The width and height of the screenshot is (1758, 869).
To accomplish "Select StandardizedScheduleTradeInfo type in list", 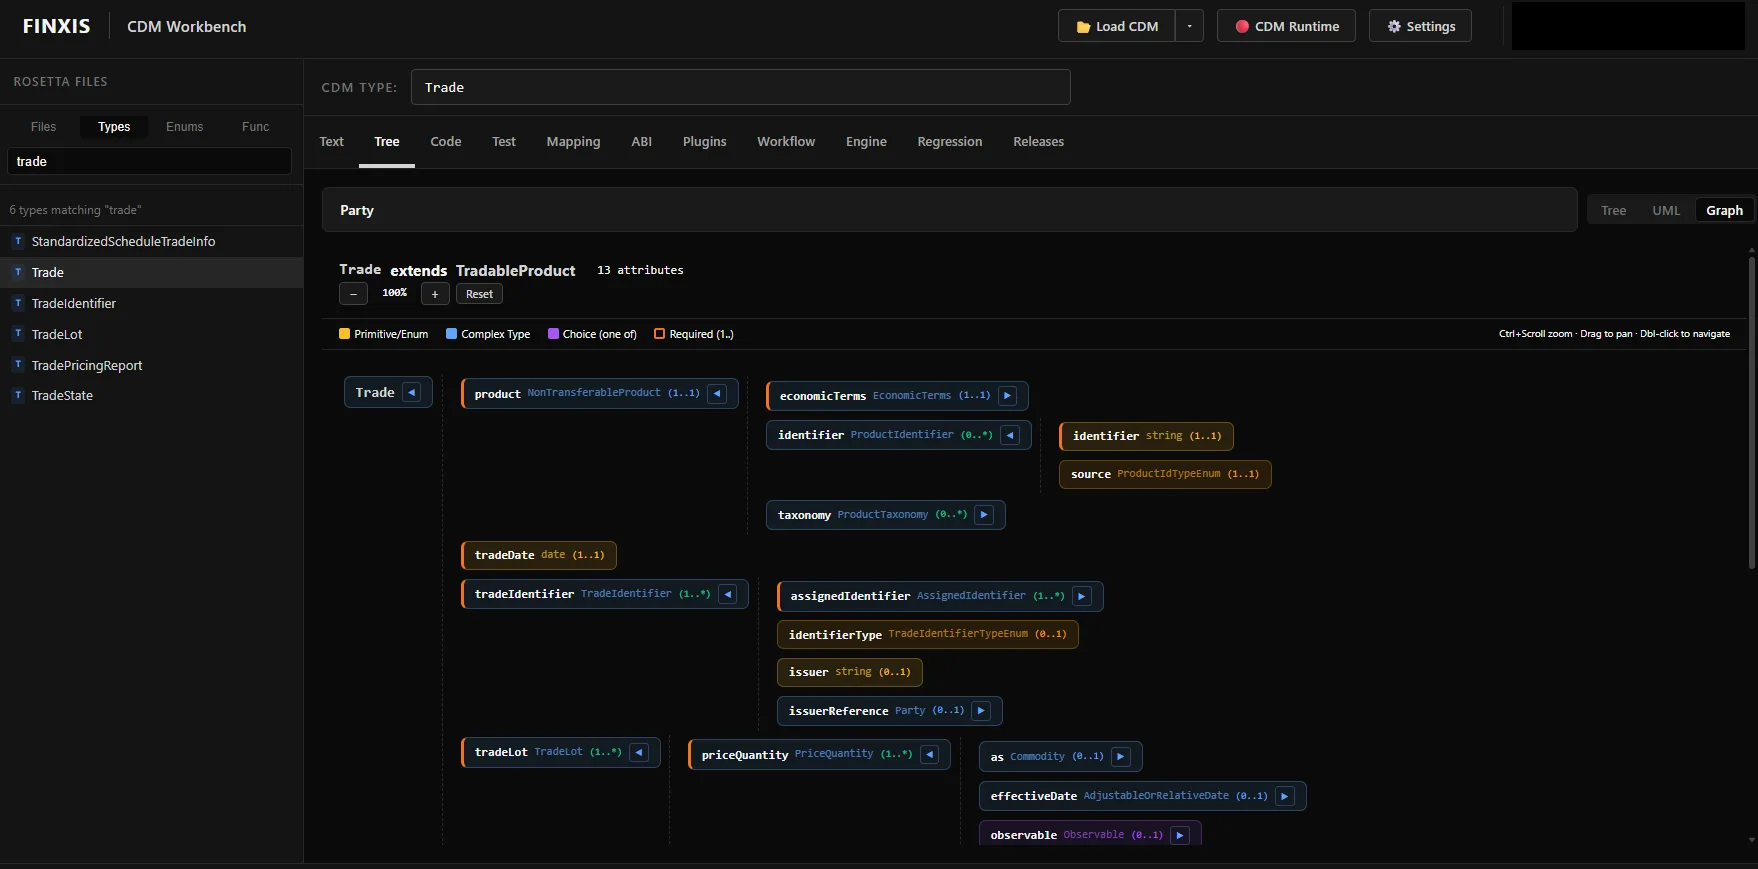I will [151, 241].
